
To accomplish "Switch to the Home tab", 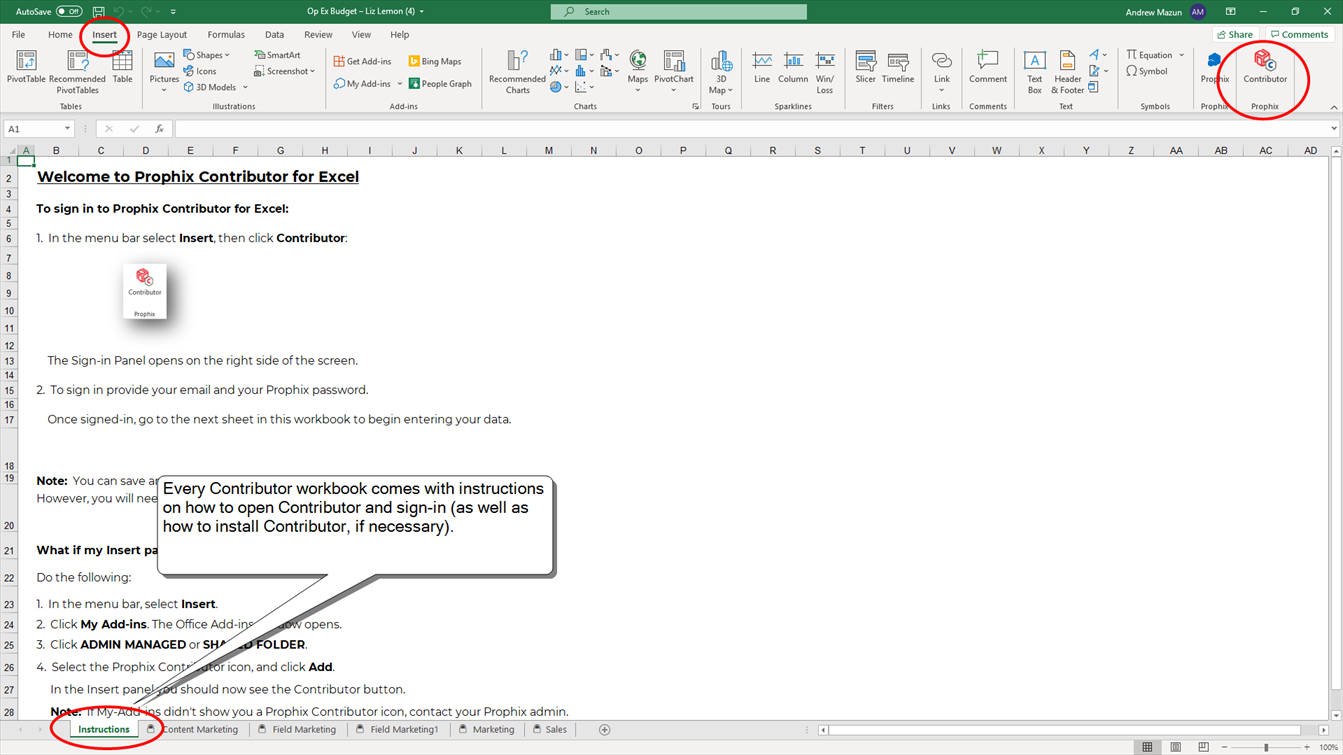I will (60, 34).
